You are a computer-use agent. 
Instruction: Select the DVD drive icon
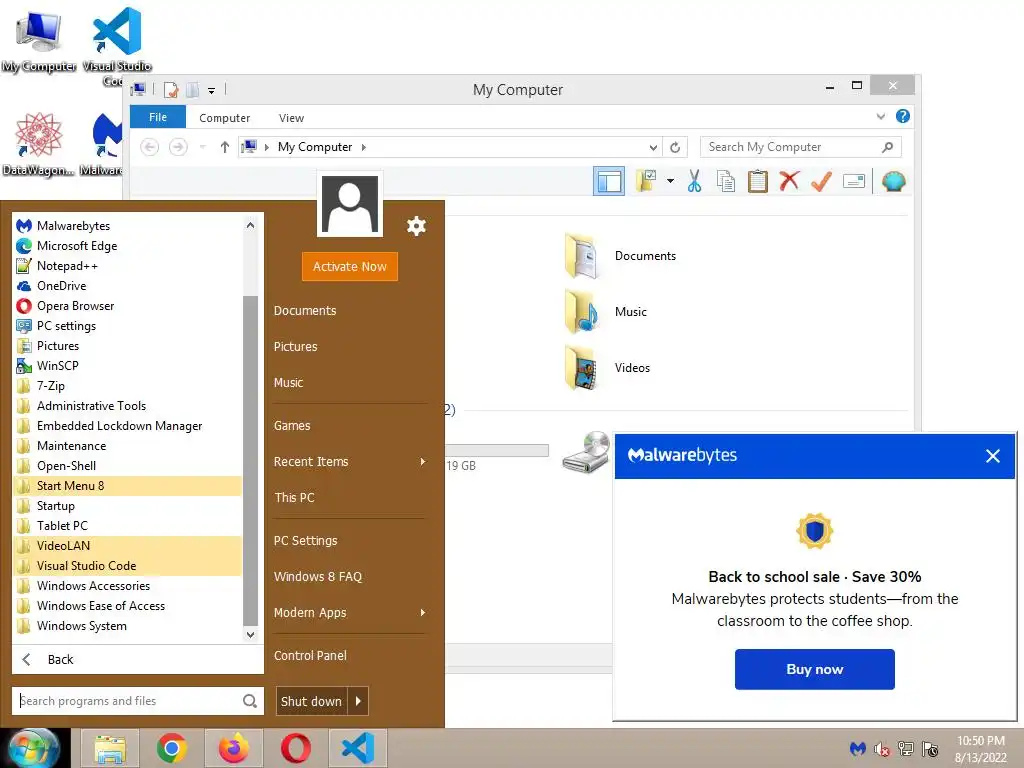pos(586,452)
